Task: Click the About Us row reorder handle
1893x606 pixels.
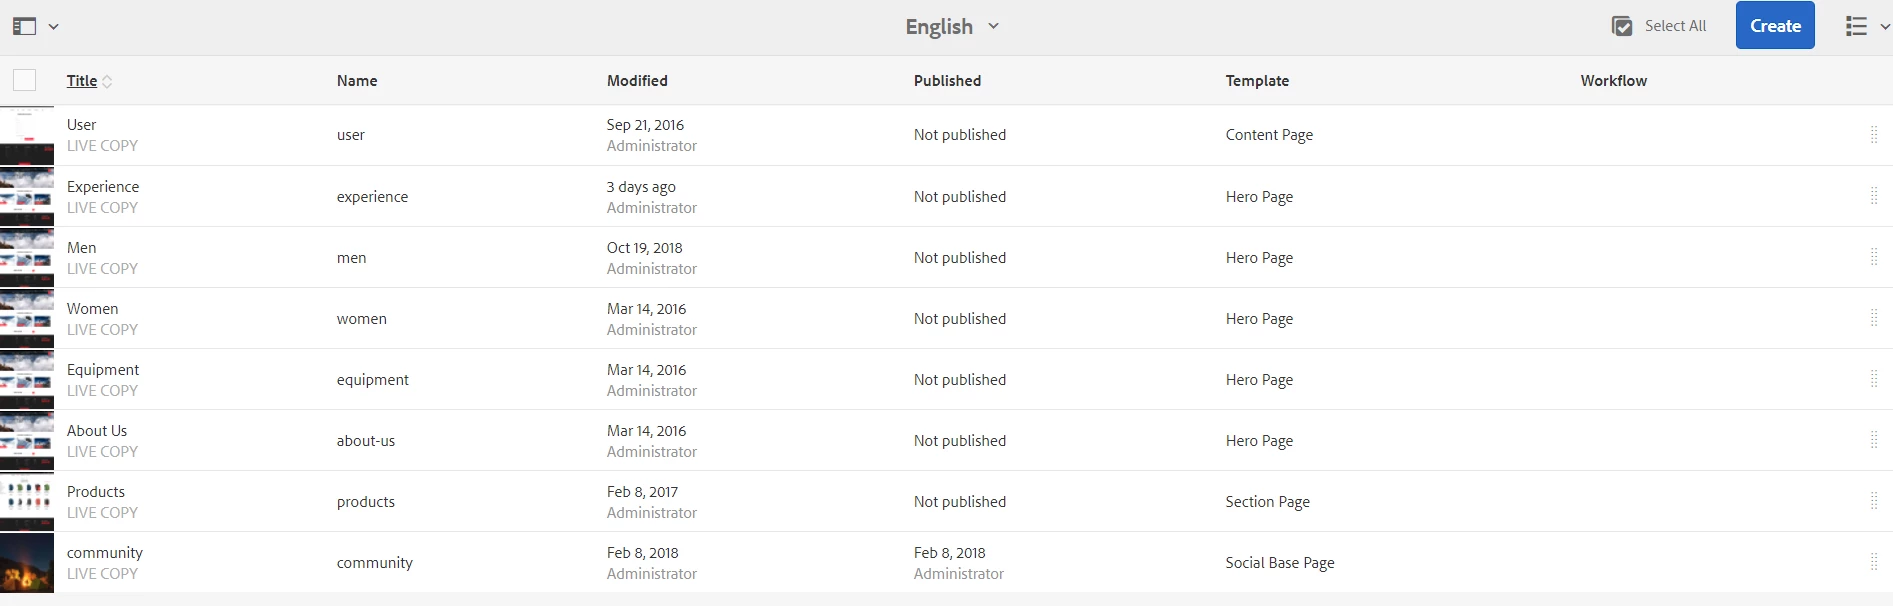Action: coord(1874,441)
